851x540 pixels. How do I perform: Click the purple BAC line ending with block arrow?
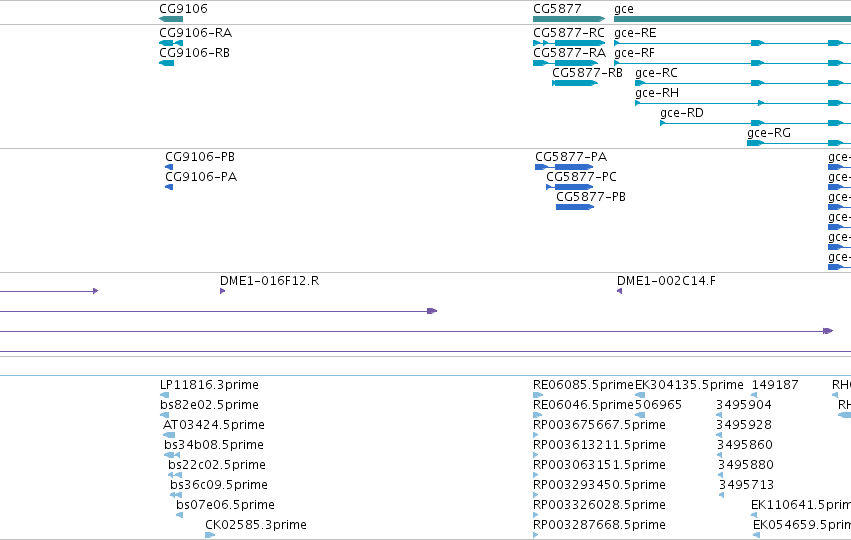(x=217, y=311)
